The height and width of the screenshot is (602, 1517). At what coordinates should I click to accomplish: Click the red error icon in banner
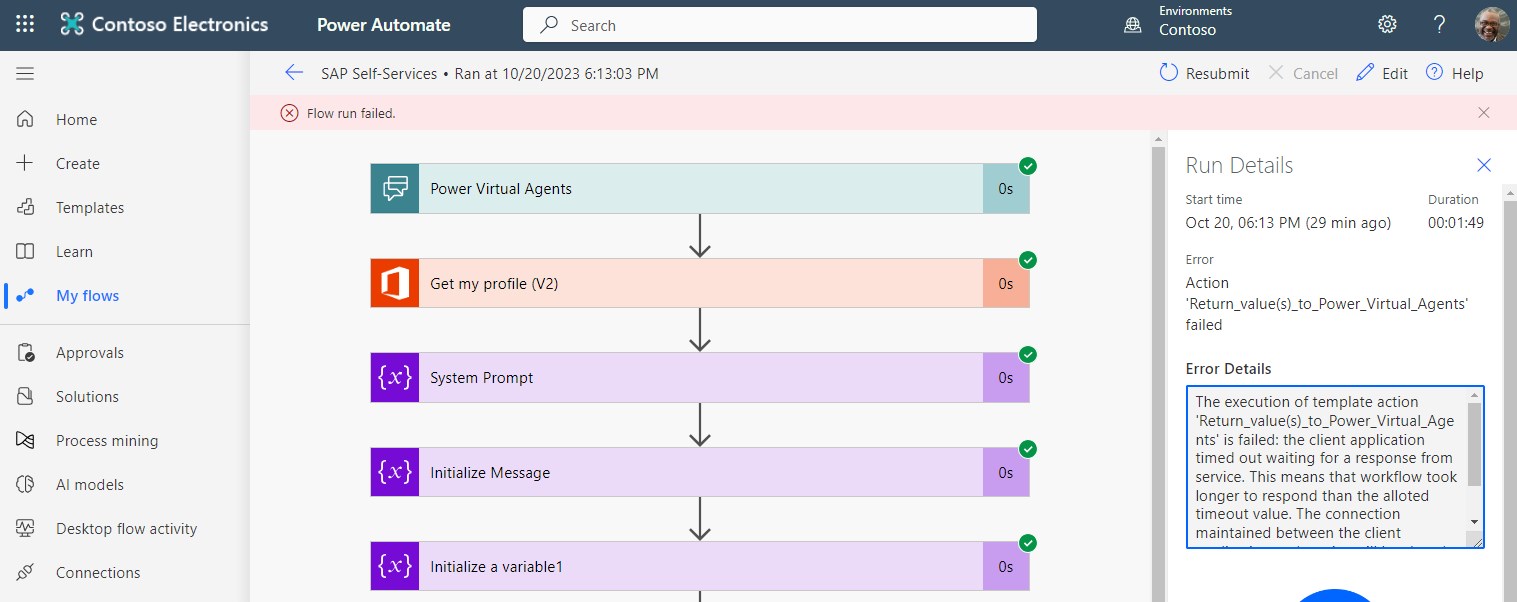coord(289,113)
